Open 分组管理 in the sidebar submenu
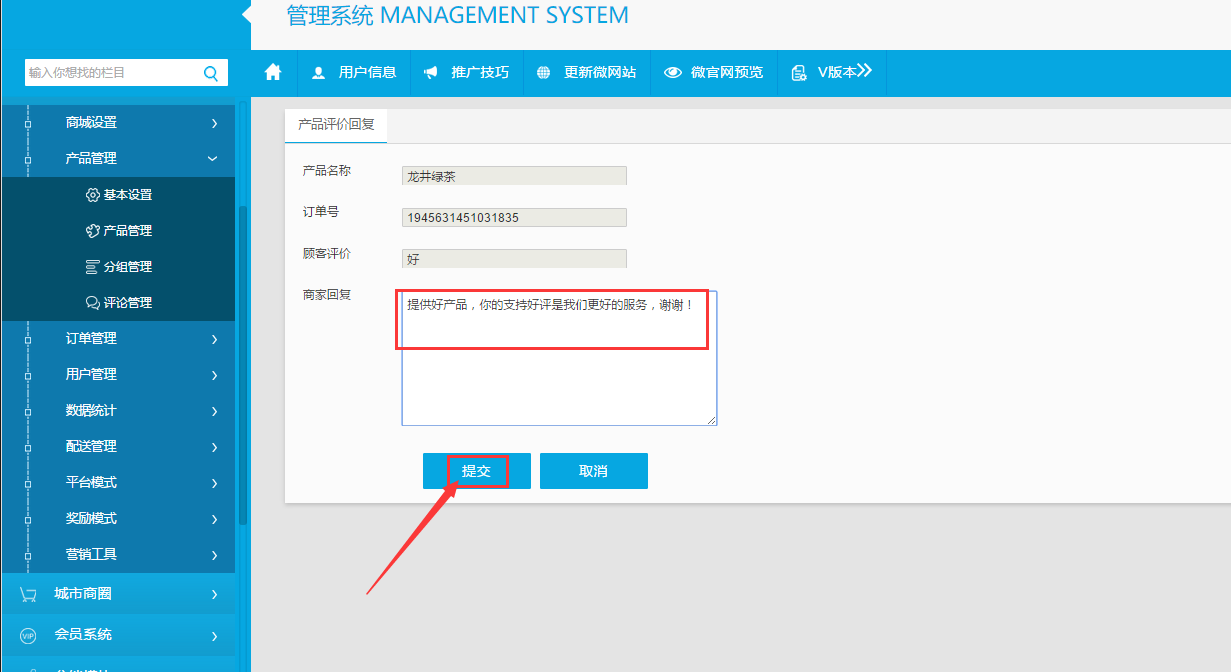This screenshot has height=672, width=1231. coord(127,267)
